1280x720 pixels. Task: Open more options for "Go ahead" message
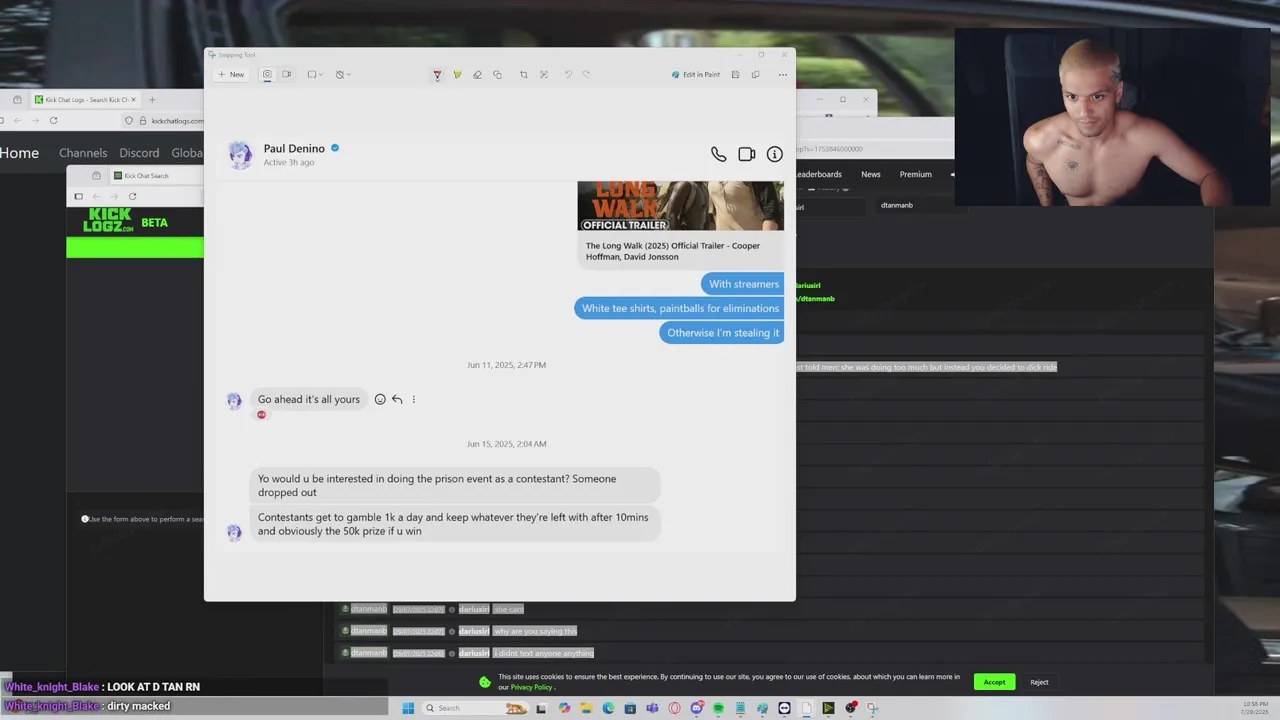pyautogui.click(x=413, y=399)
